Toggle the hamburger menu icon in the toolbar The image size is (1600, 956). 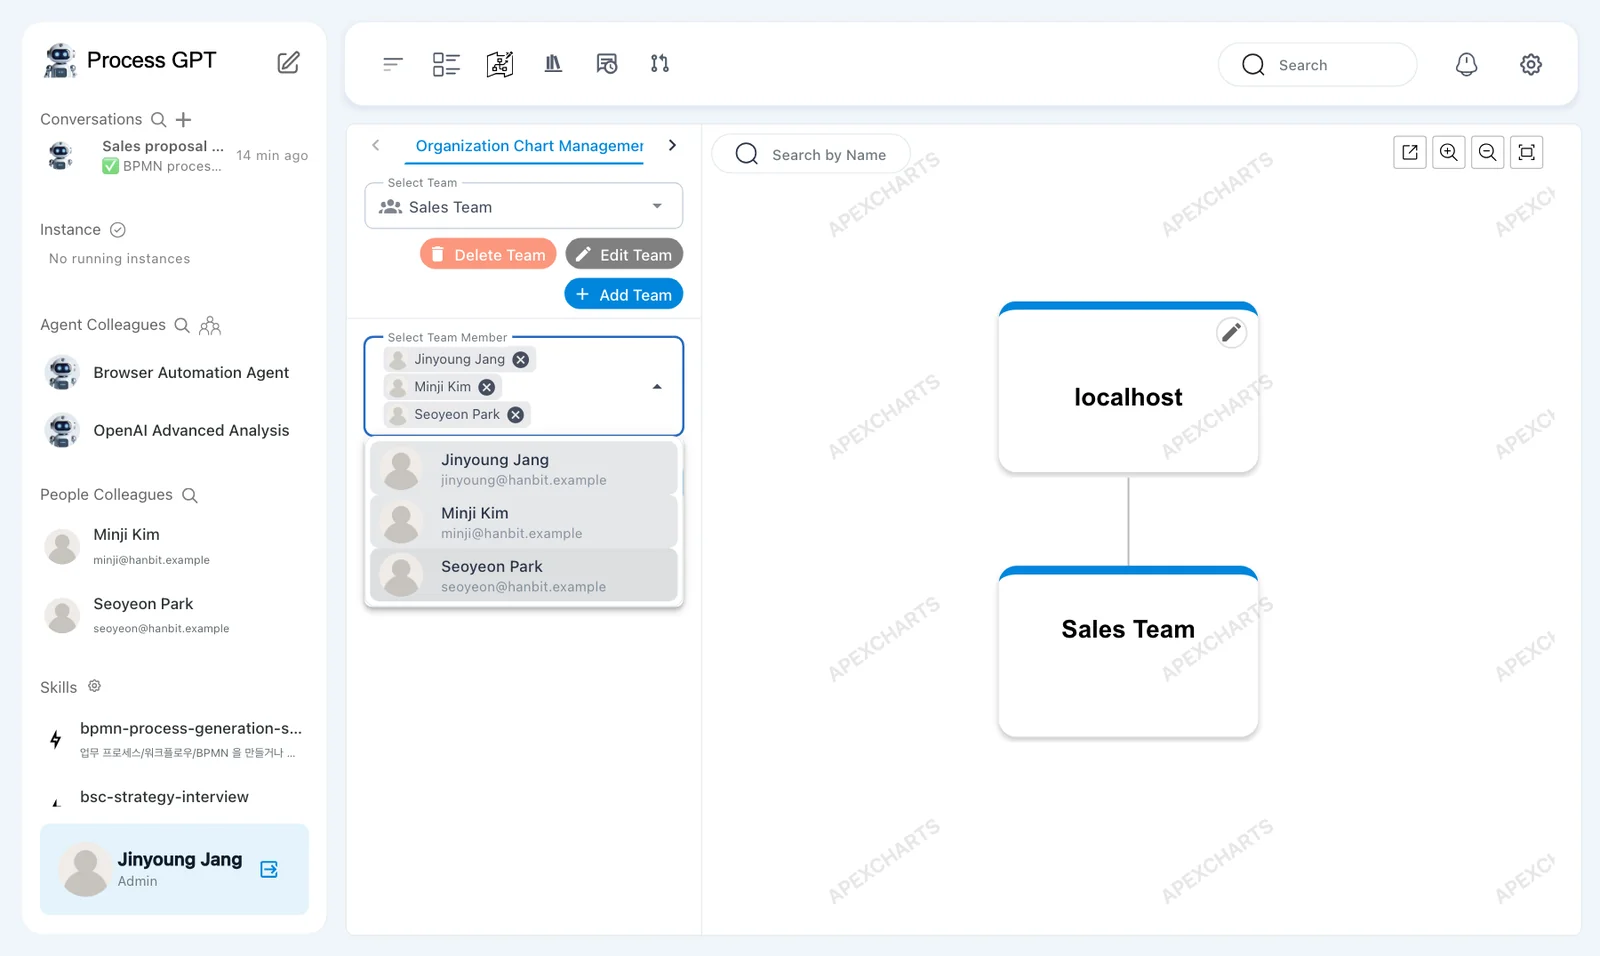[x=393, y=64]
